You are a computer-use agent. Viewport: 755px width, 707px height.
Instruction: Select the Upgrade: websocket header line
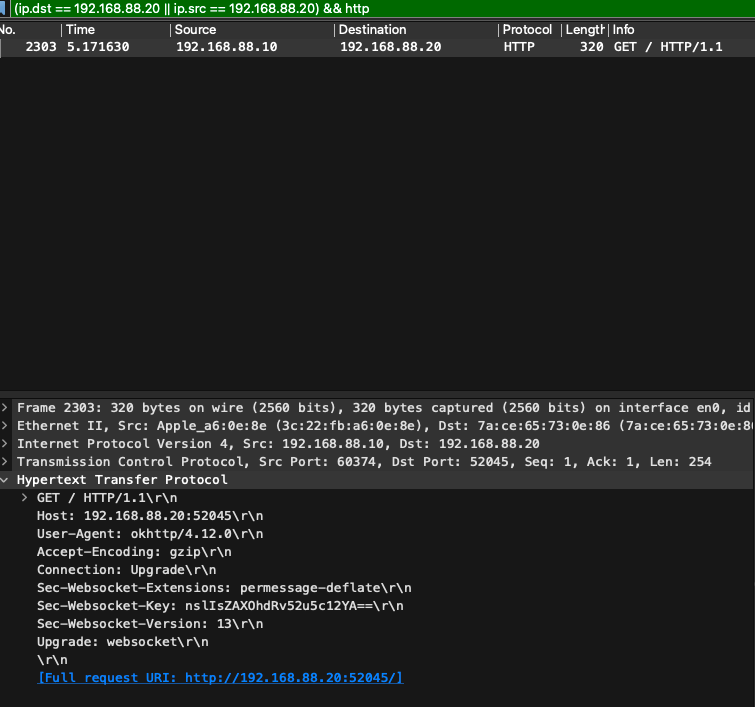tap(122, 642)
